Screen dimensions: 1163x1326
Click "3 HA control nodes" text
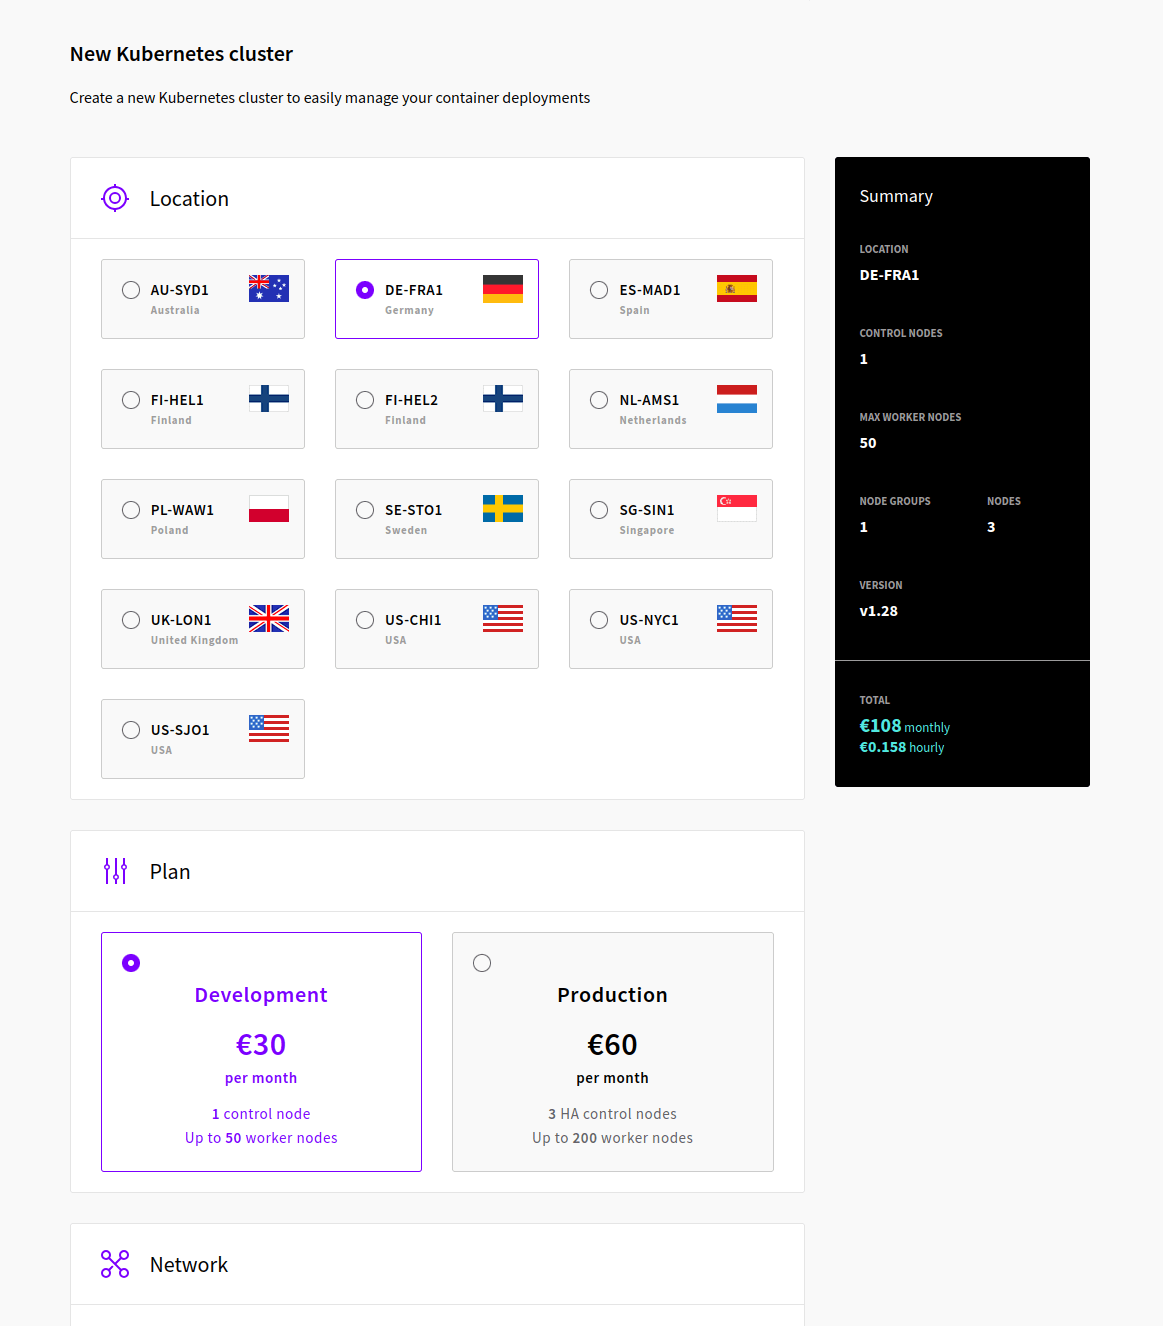(x=612, y=1114)
